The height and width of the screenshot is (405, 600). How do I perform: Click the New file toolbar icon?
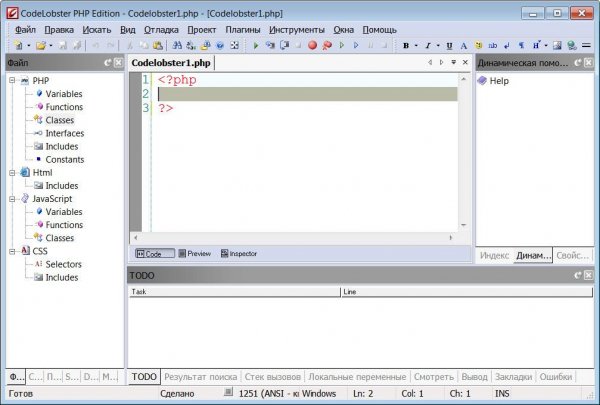(x=18, y=46)
